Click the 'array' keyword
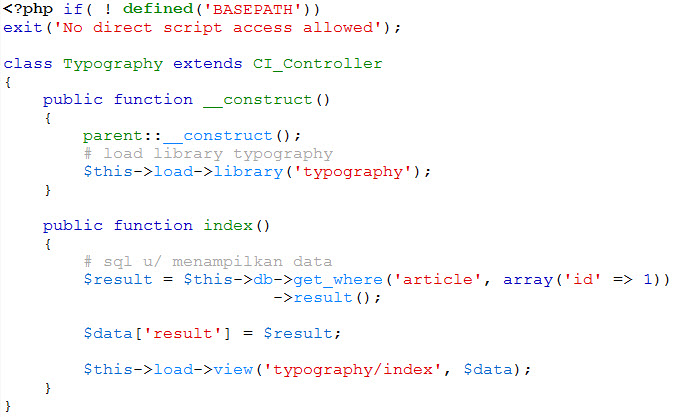The width and height of the screenshot is (674, 417). (528, 280)
